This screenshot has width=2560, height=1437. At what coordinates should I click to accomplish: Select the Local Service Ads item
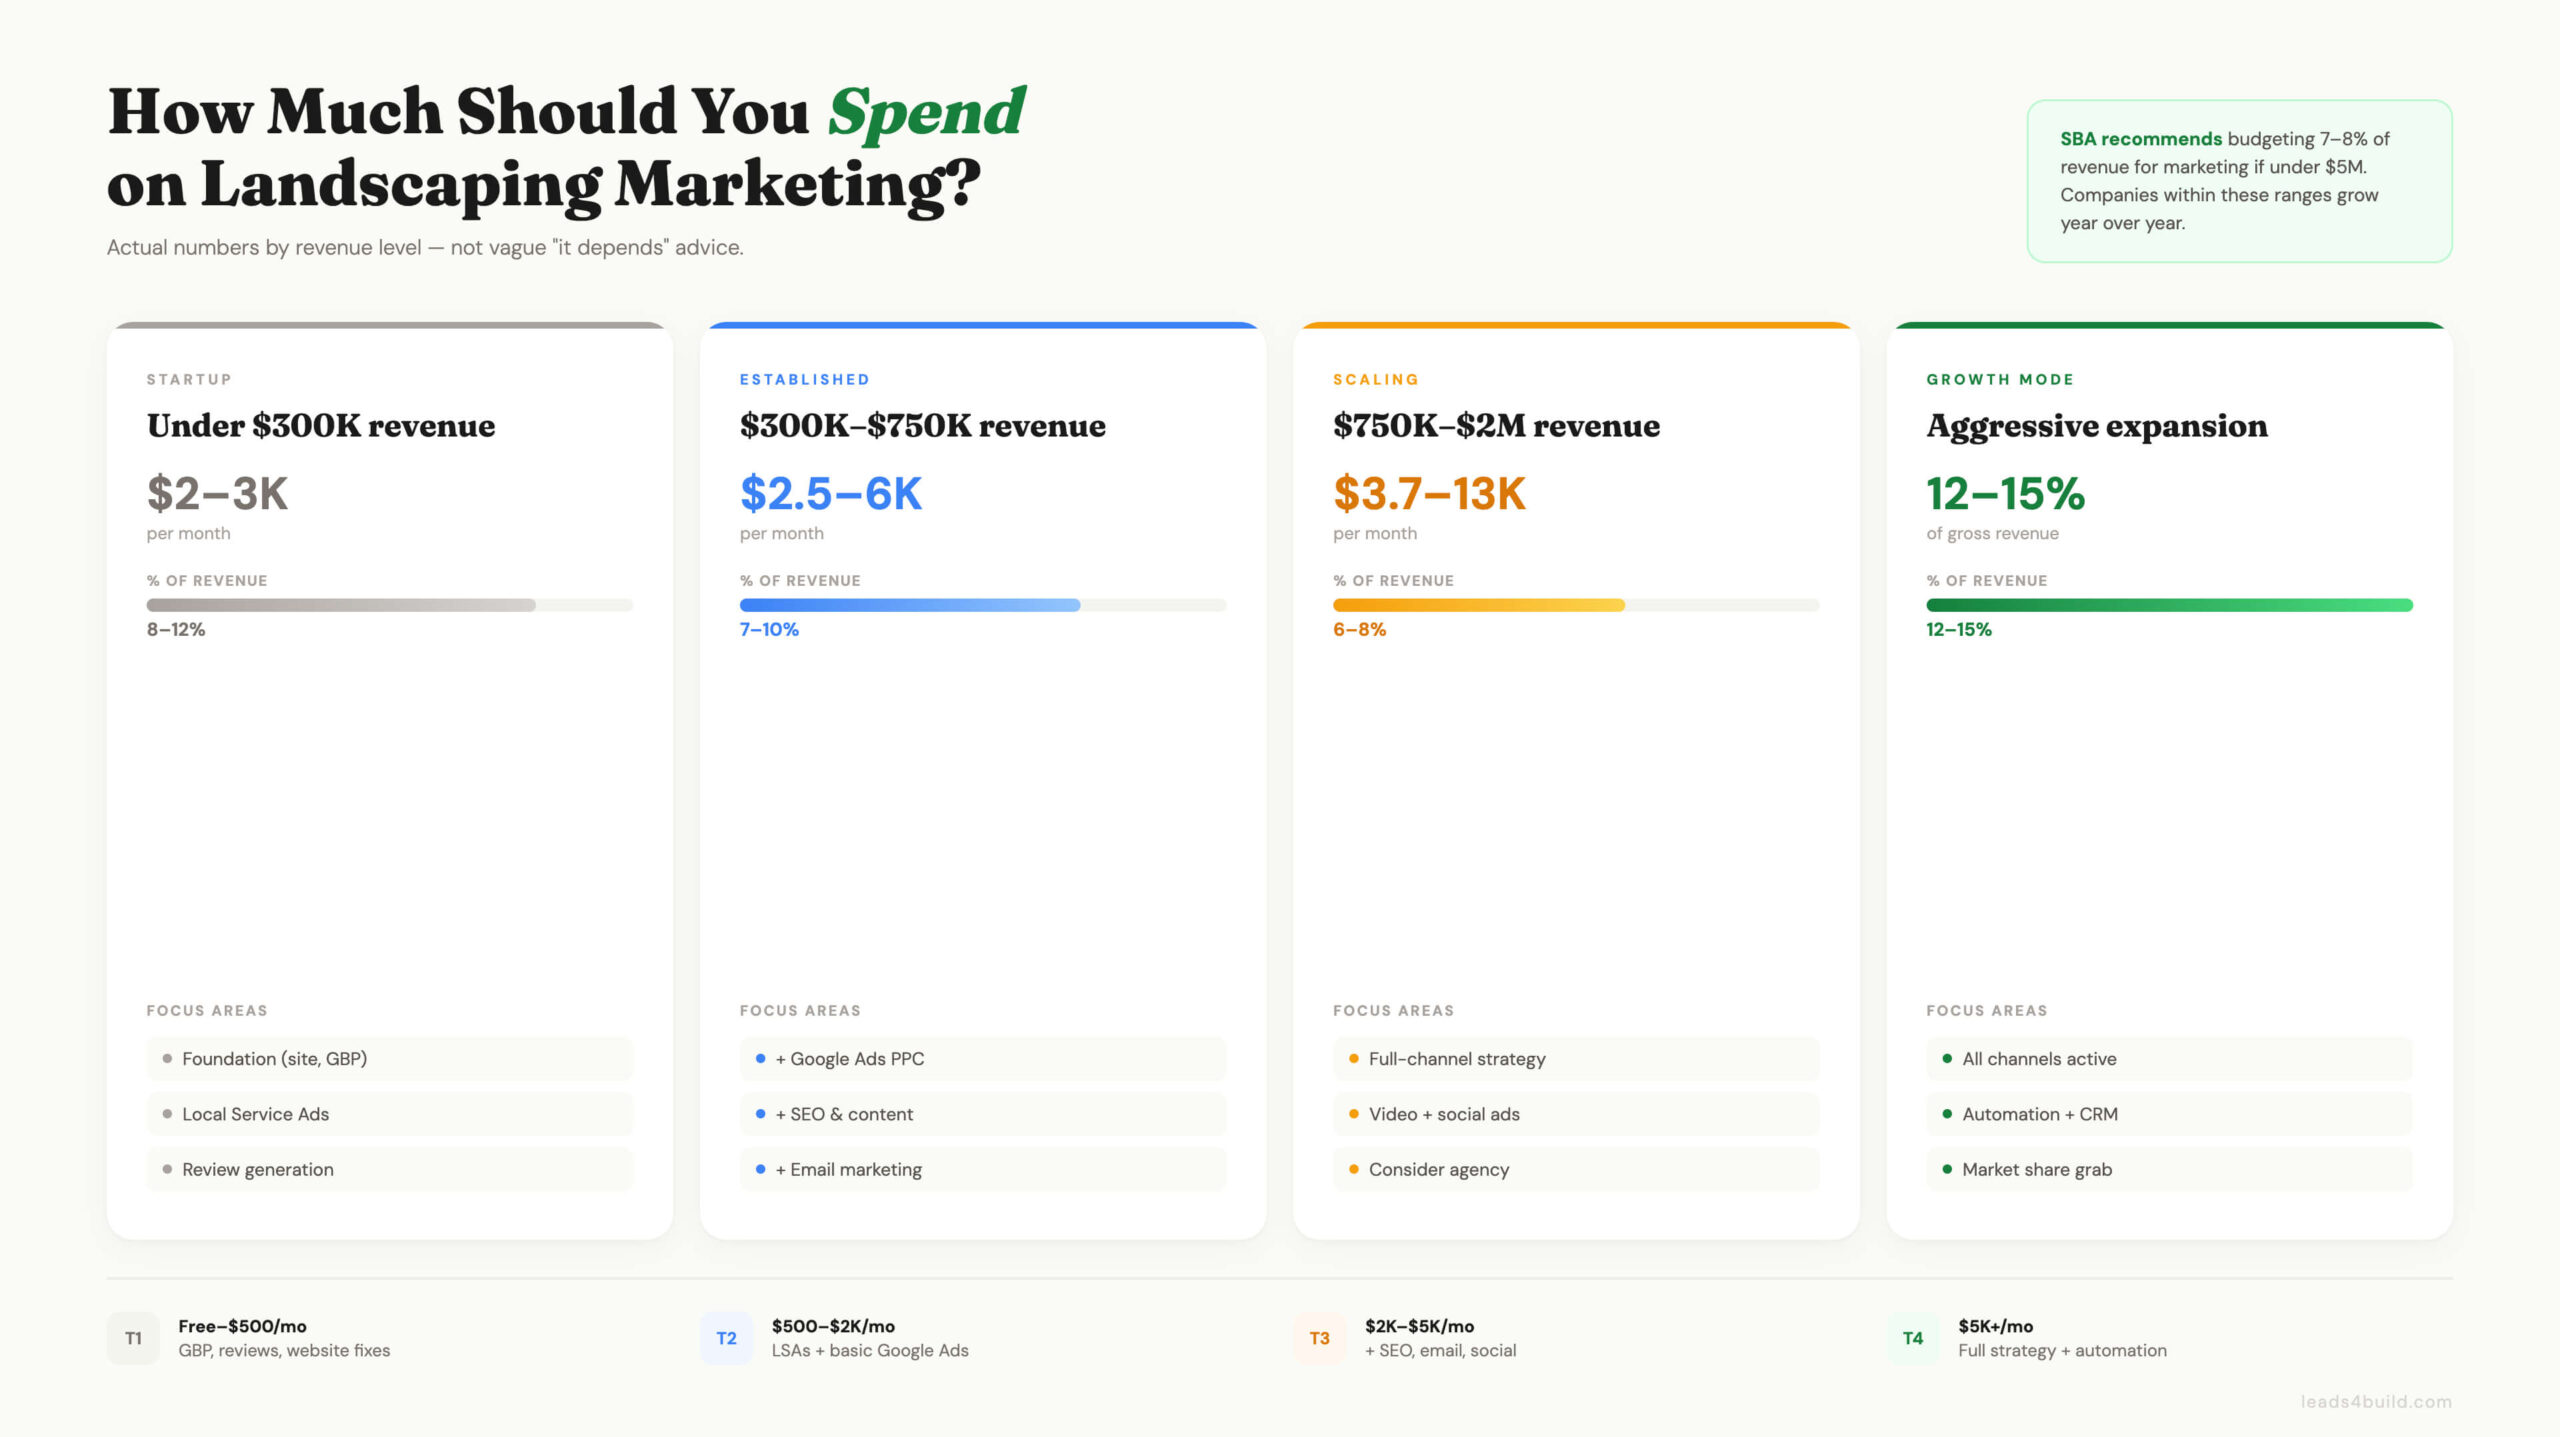(389, 1114)
